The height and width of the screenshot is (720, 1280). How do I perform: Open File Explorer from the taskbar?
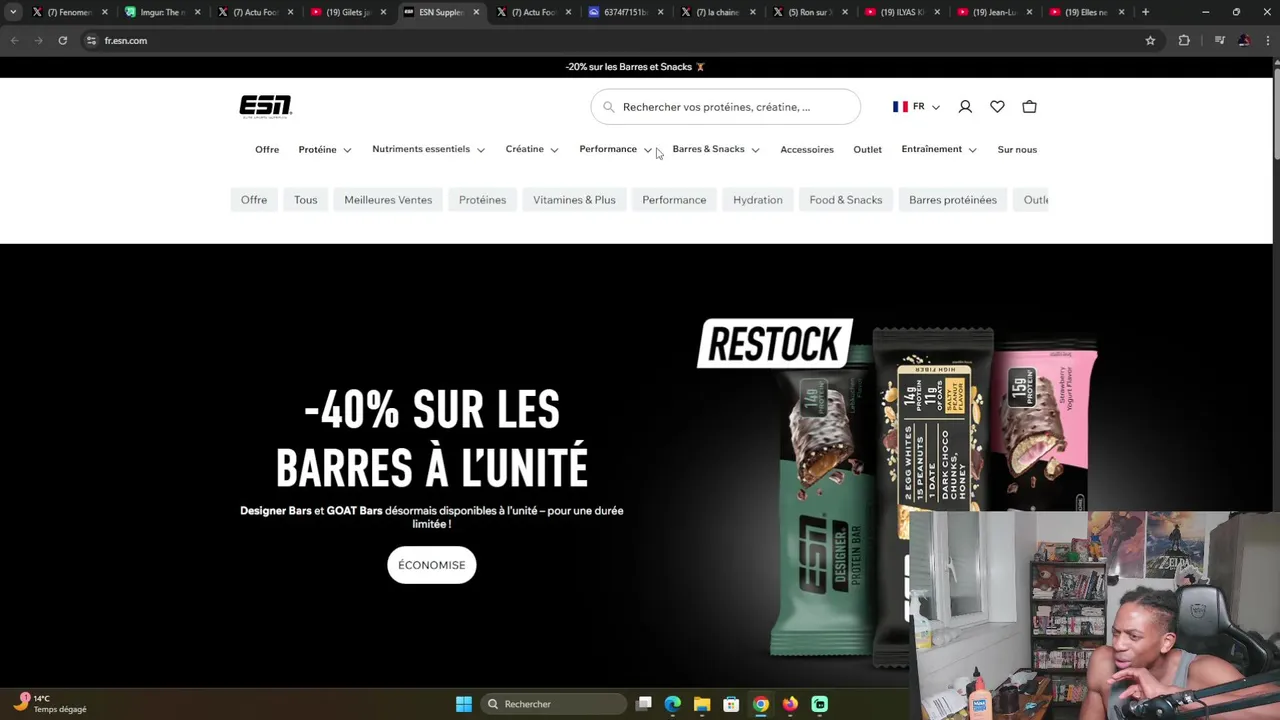point(702,704)
